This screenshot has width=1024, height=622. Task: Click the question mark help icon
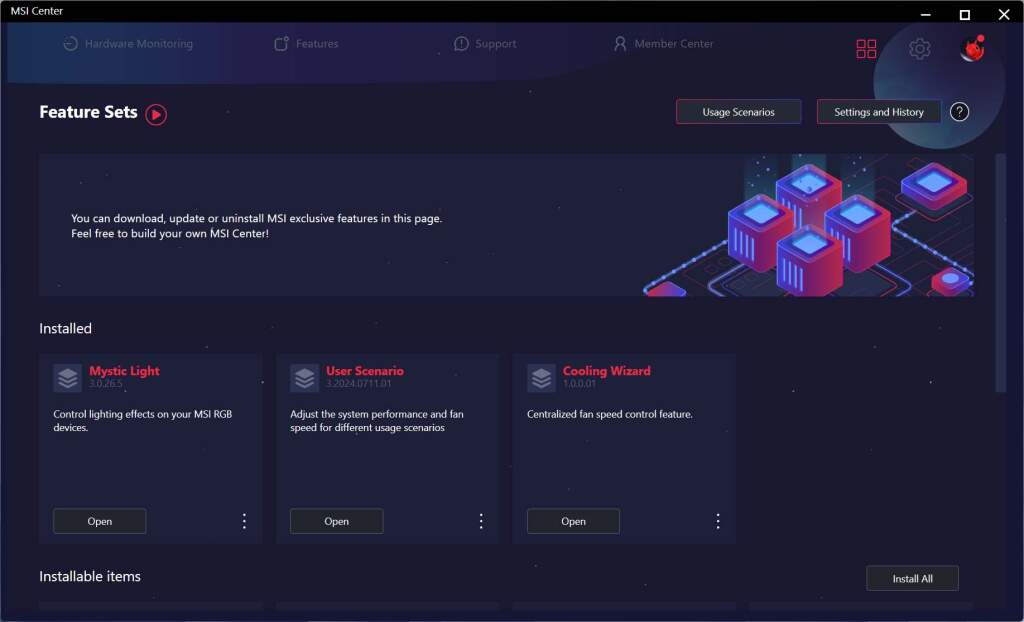[x=959, y=112]
